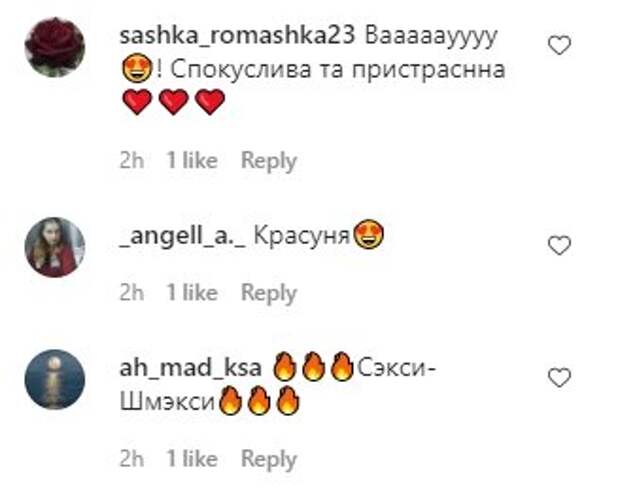
Task: View the moon avatar of ah_mad_ksa
Action: click(x=55, y=379)
